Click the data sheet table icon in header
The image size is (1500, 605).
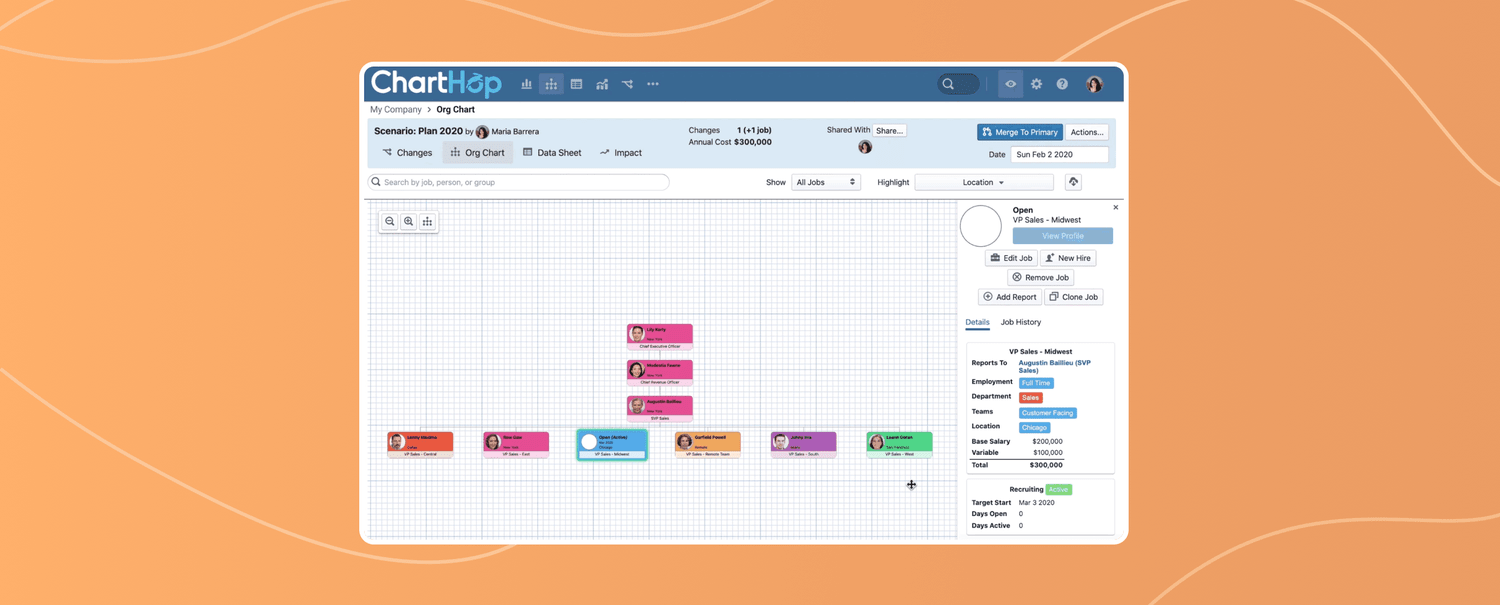(577, 85)
